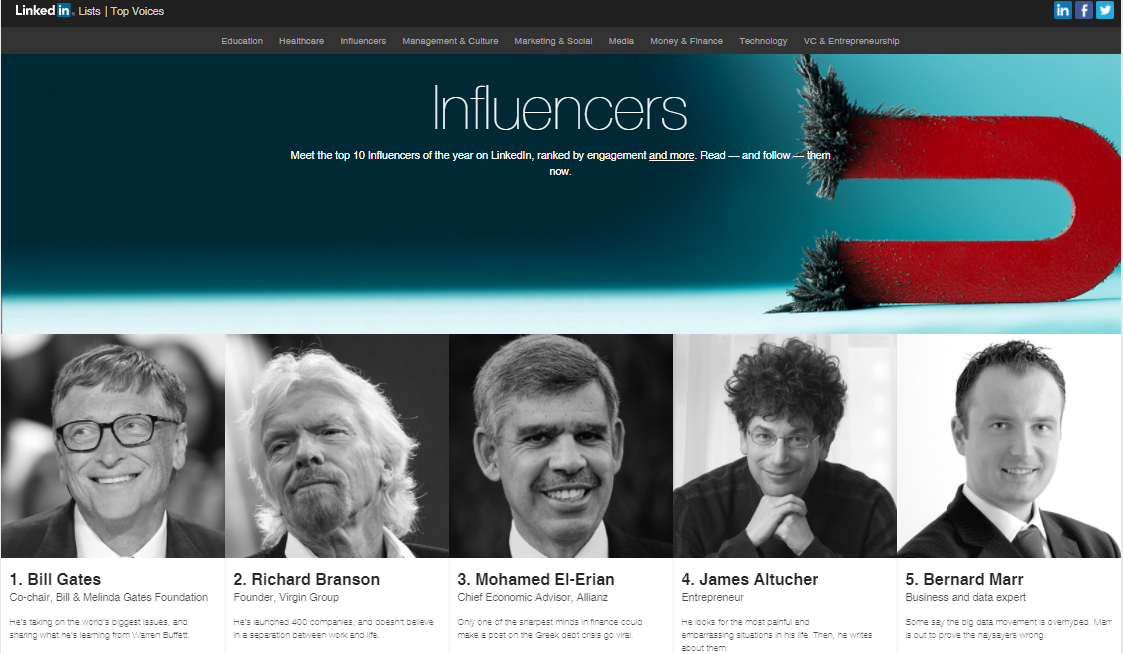Viewport: 1123px width, 654px height.
Task: Select James Altucher's portrait
Action: [785, 446]
